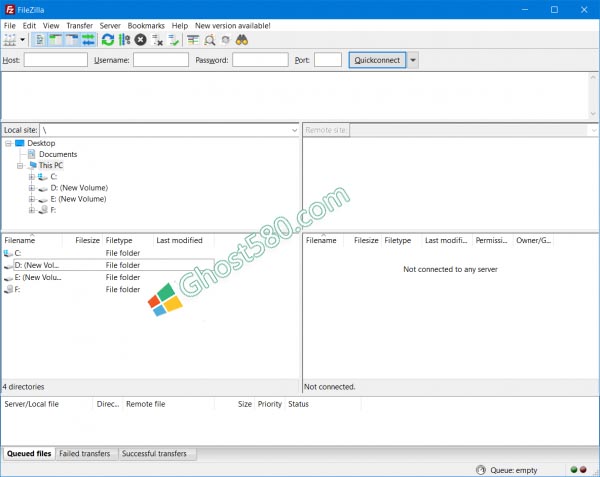This screenshot has width=600, height=477.
Task: Select D: (New Volume) in the tree
Action: tap(79, 187)
